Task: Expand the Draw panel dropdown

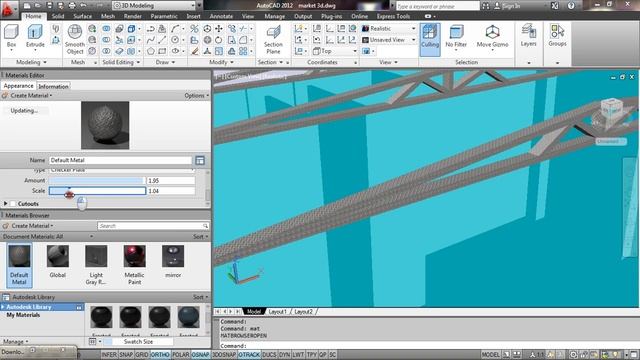Action: [x=165, y=62]
